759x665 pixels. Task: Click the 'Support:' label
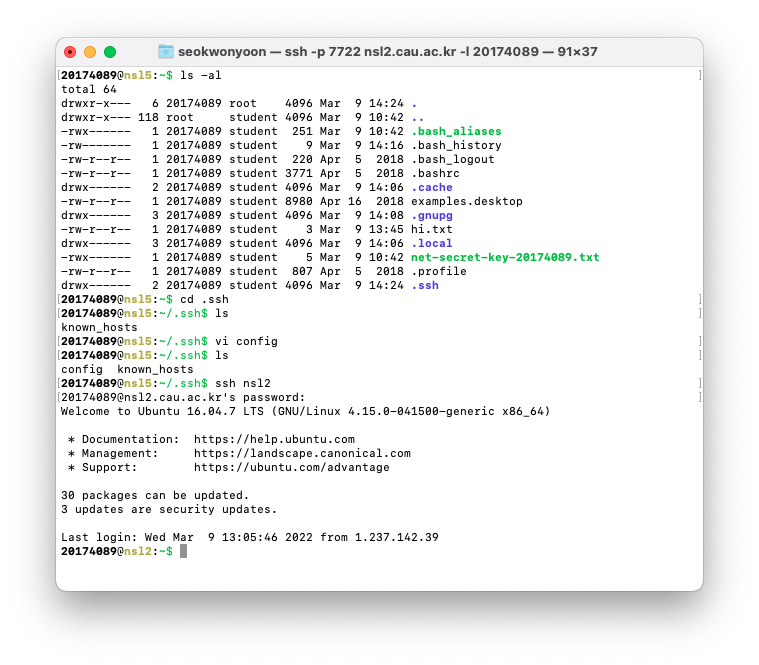tap(110, 468)
